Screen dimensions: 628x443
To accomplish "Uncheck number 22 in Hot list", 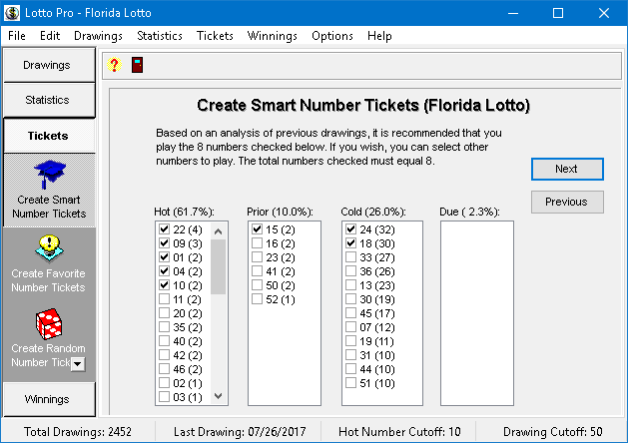I will pos(164,229).
